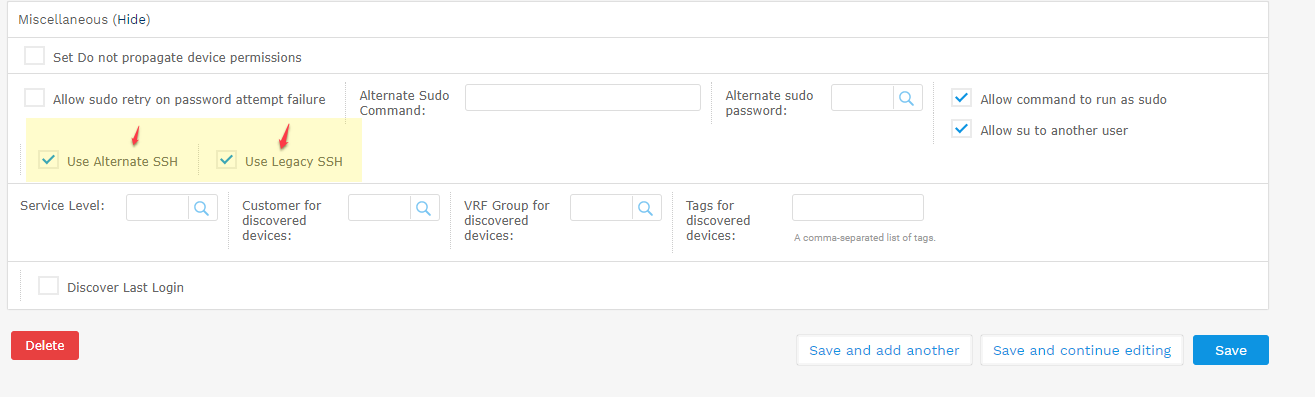Enable sudo retry on password failure
This screenshot has height=397, width=1315.
pos(35,98)
